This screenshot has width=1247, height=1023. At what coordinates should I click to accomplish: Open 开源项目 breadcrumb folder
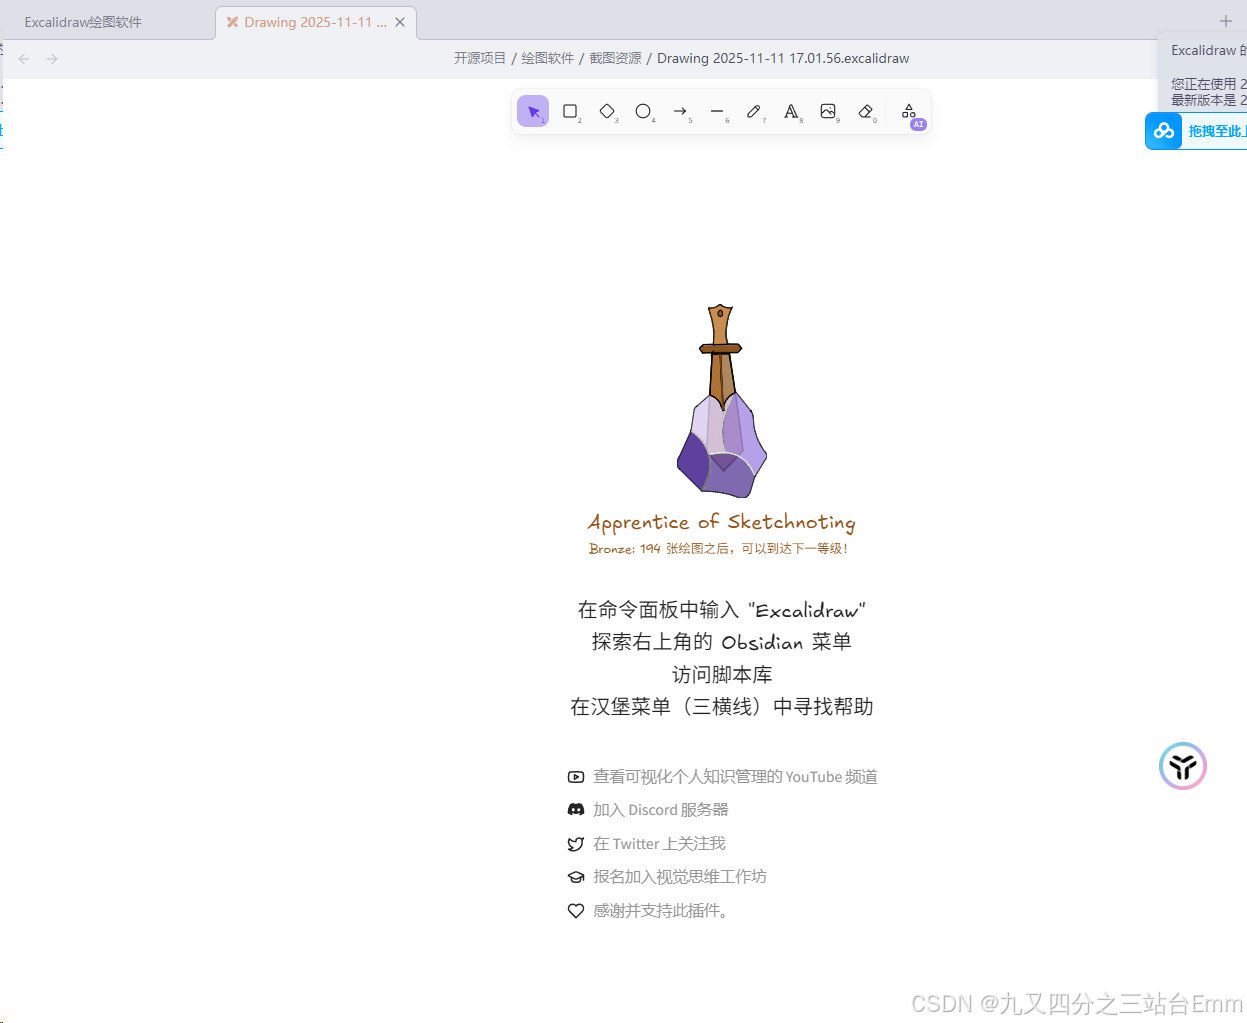coord(480,58)
